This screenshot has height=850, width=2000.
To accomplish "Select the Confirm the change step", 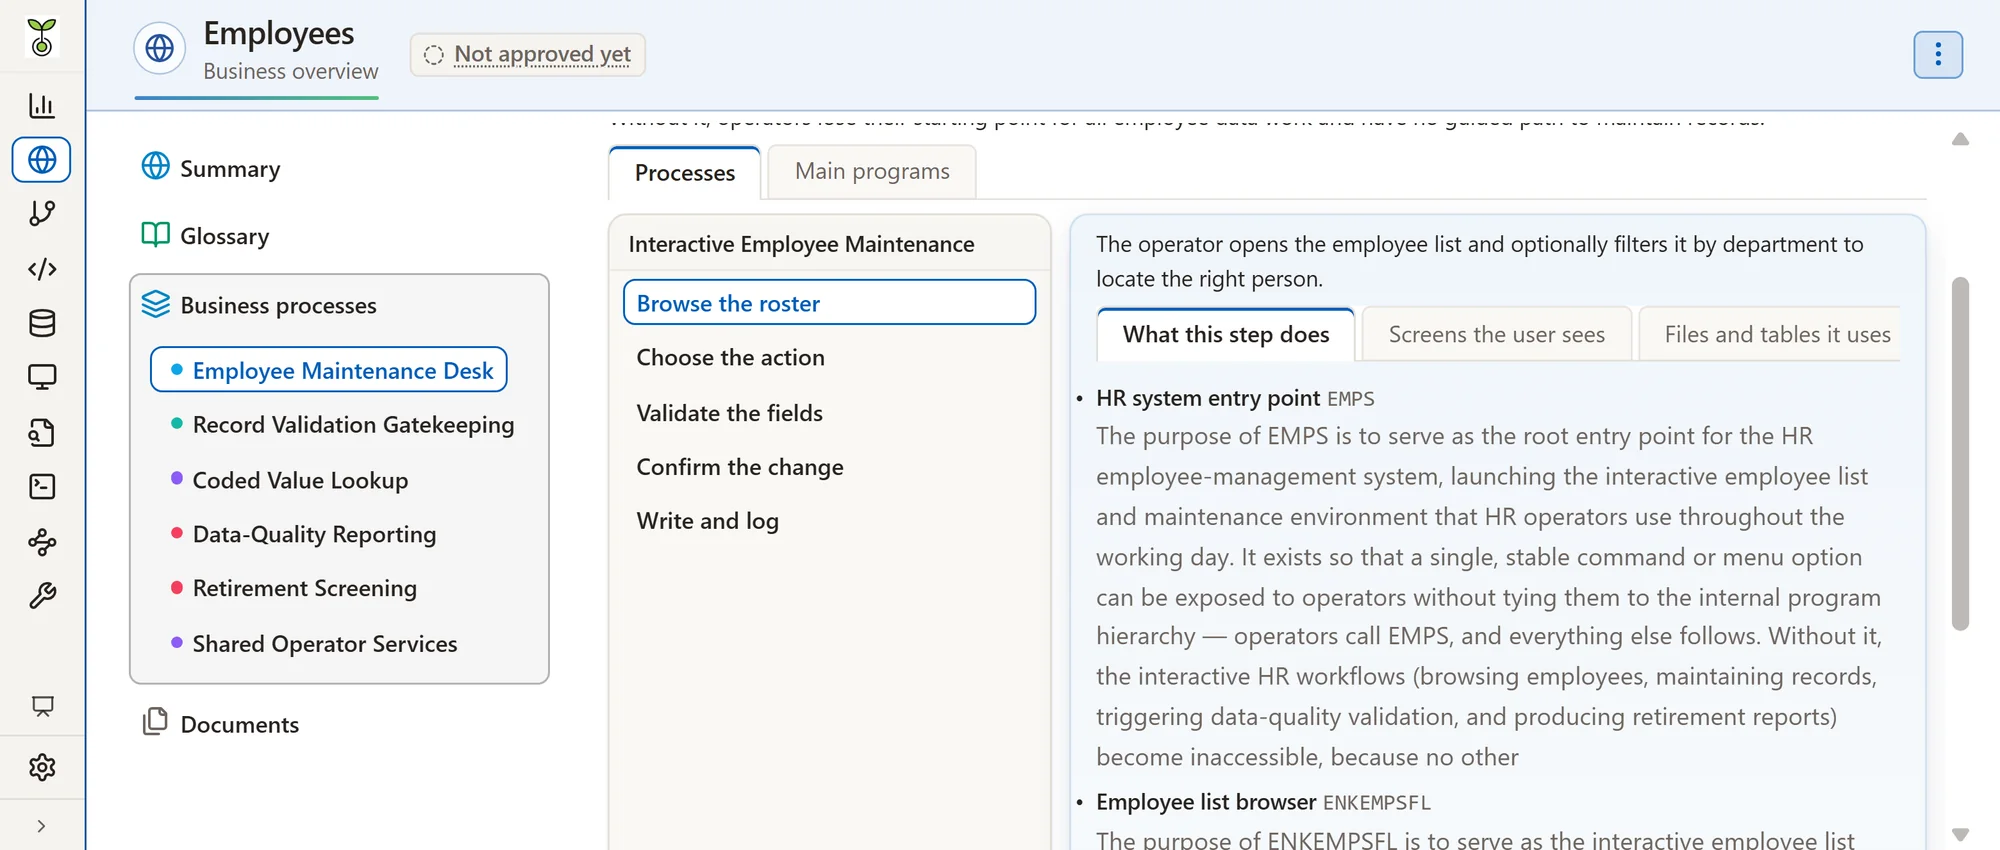I will (x=829, y=467).
